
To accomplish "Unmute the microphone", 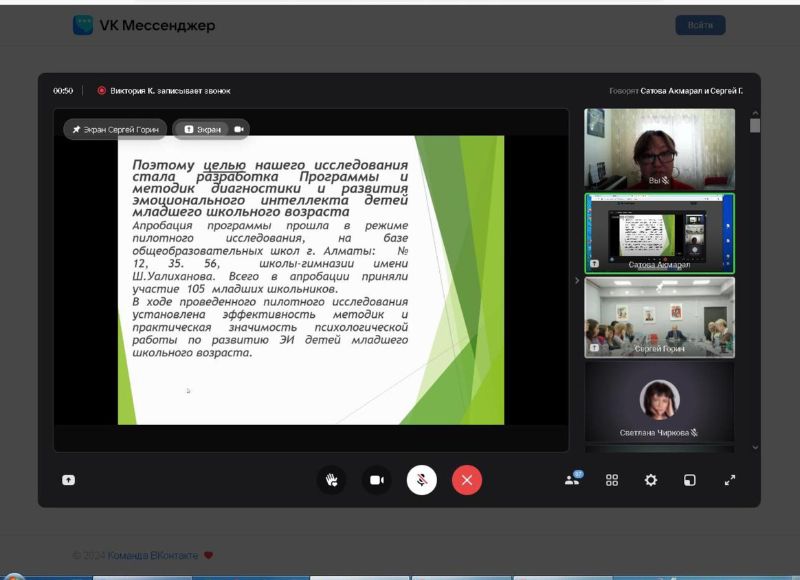I will [x=421, y=480].
